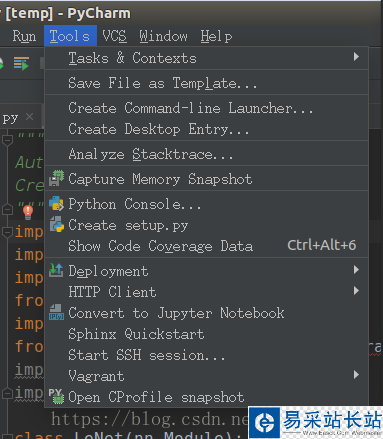Expand the Tasks & Contexts submenu arrow

point(356,57)
